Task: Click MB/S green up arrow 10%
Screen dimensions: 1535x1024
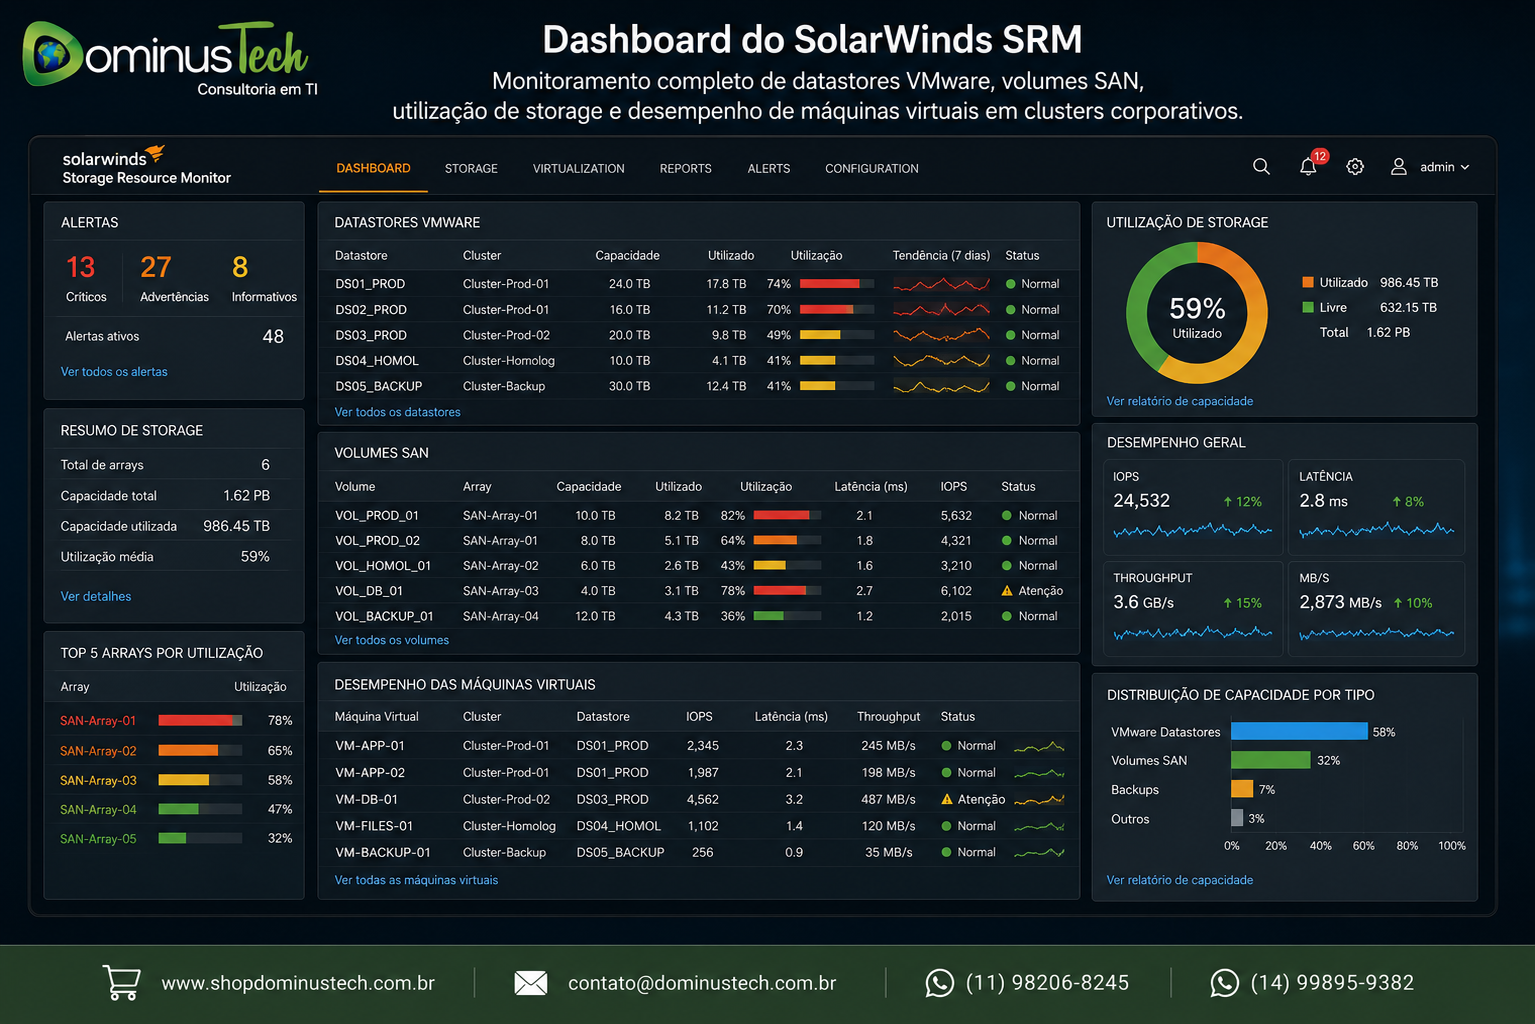Action: click(x=1397, y=603)
